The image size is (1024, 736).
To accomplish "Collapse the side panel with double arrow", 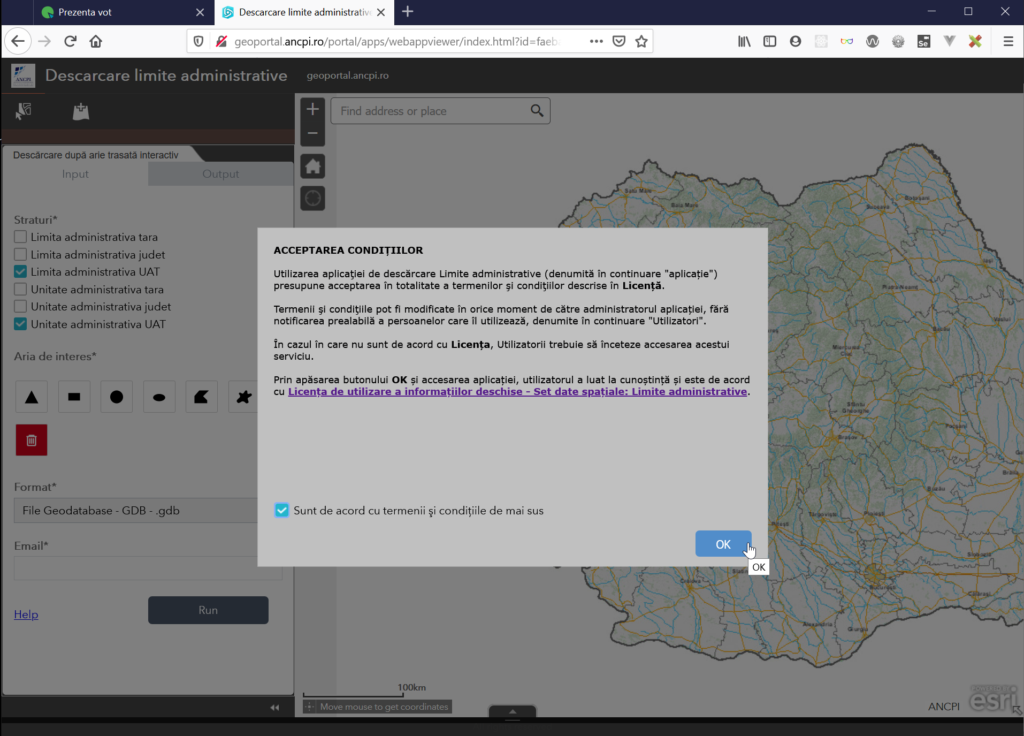I will (275, 707).
